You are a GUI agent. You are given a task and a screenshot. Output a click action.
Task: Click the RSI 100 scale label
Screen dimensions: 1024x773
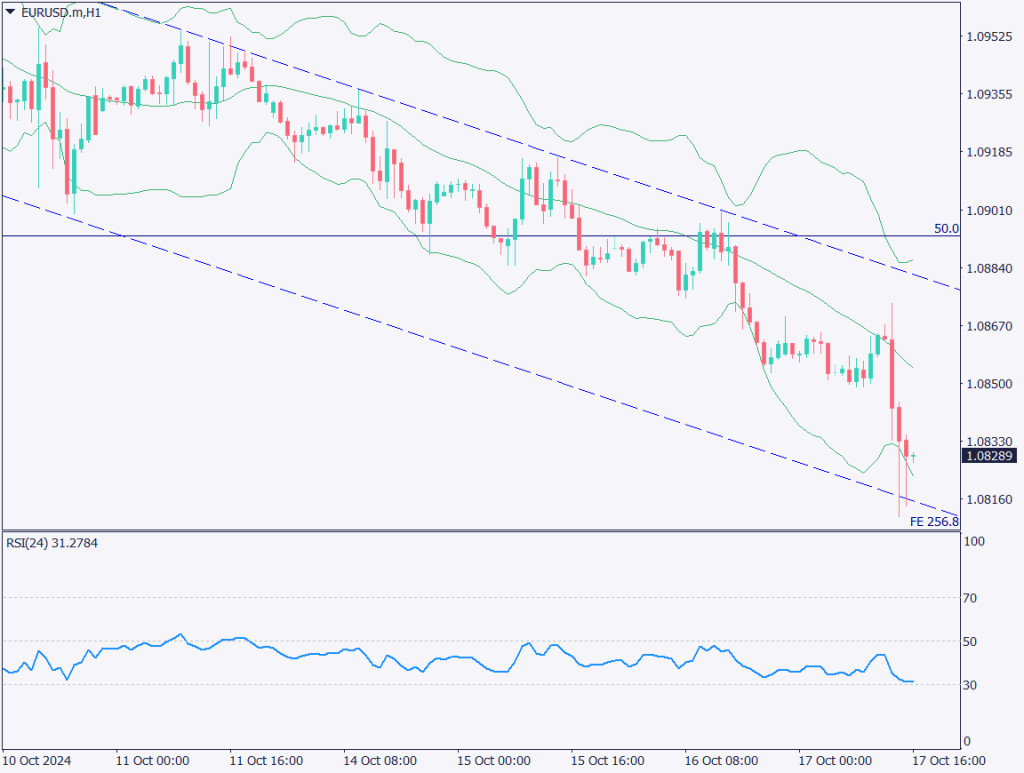977,542
